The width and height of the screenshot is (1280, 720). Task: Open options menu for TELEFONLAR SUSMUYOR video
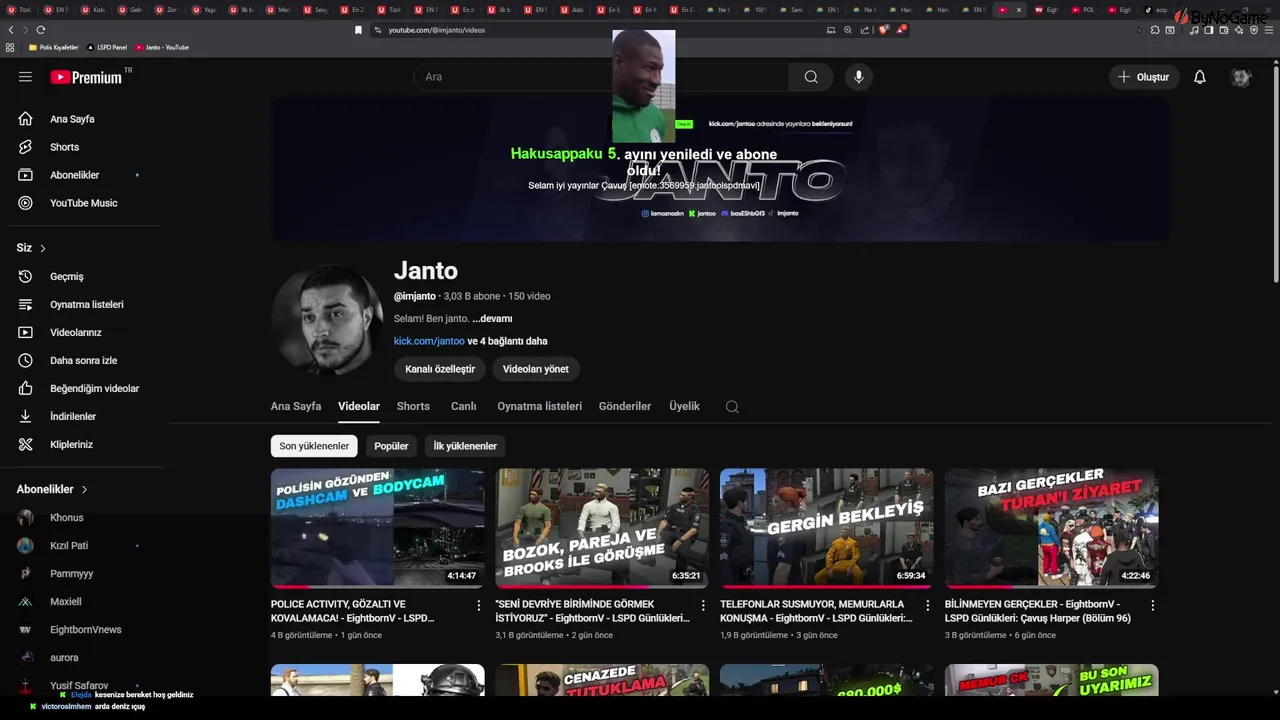click(x=928, y=605)
